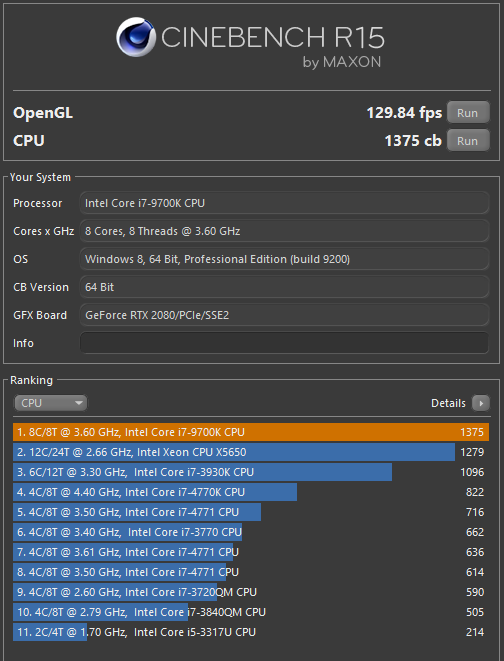The height and width of the screenshot is (661, 504).
Task: Select ranking row 4 Core i7-4770K
Action: coord(251,492)
